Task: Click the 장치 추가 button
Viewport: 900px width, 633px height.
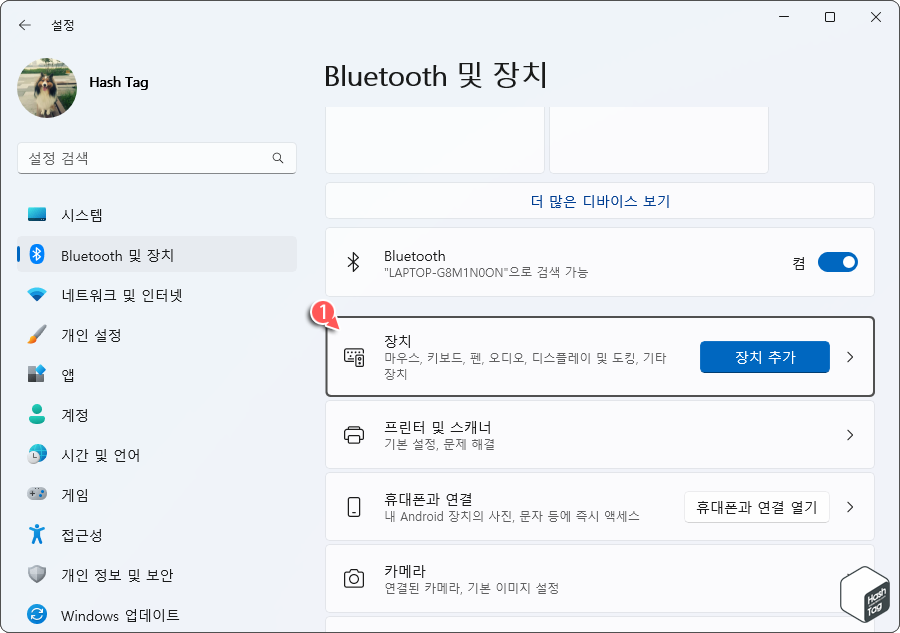Action: (765, 357)
